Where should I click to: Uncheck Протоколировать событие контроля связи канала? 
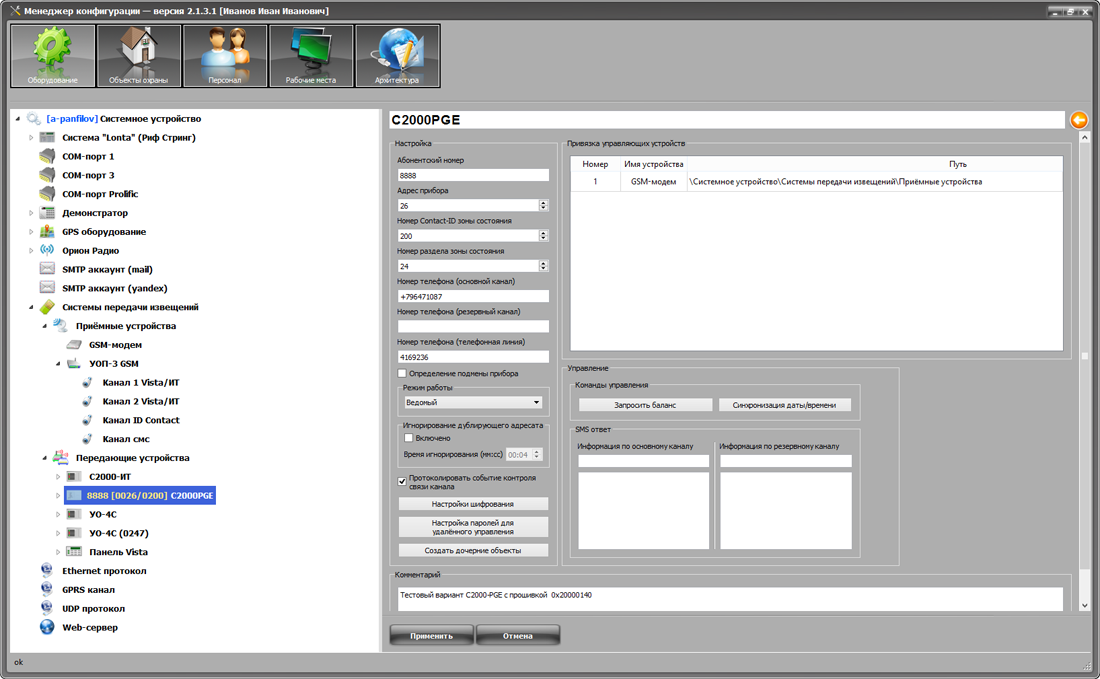pyautogui.click(x=402, y=481)
